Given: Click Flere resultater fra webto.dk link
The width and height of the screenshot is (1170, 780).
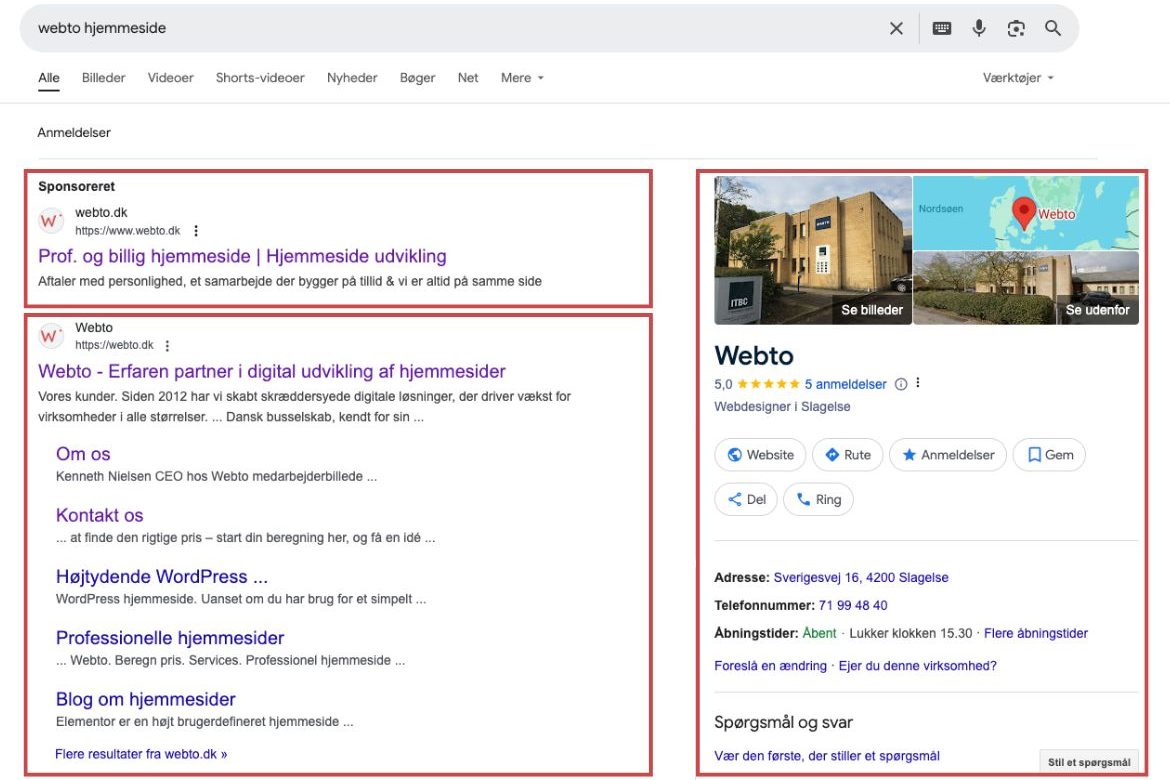Looking at the screenshot, I should (x=141, y=754).
